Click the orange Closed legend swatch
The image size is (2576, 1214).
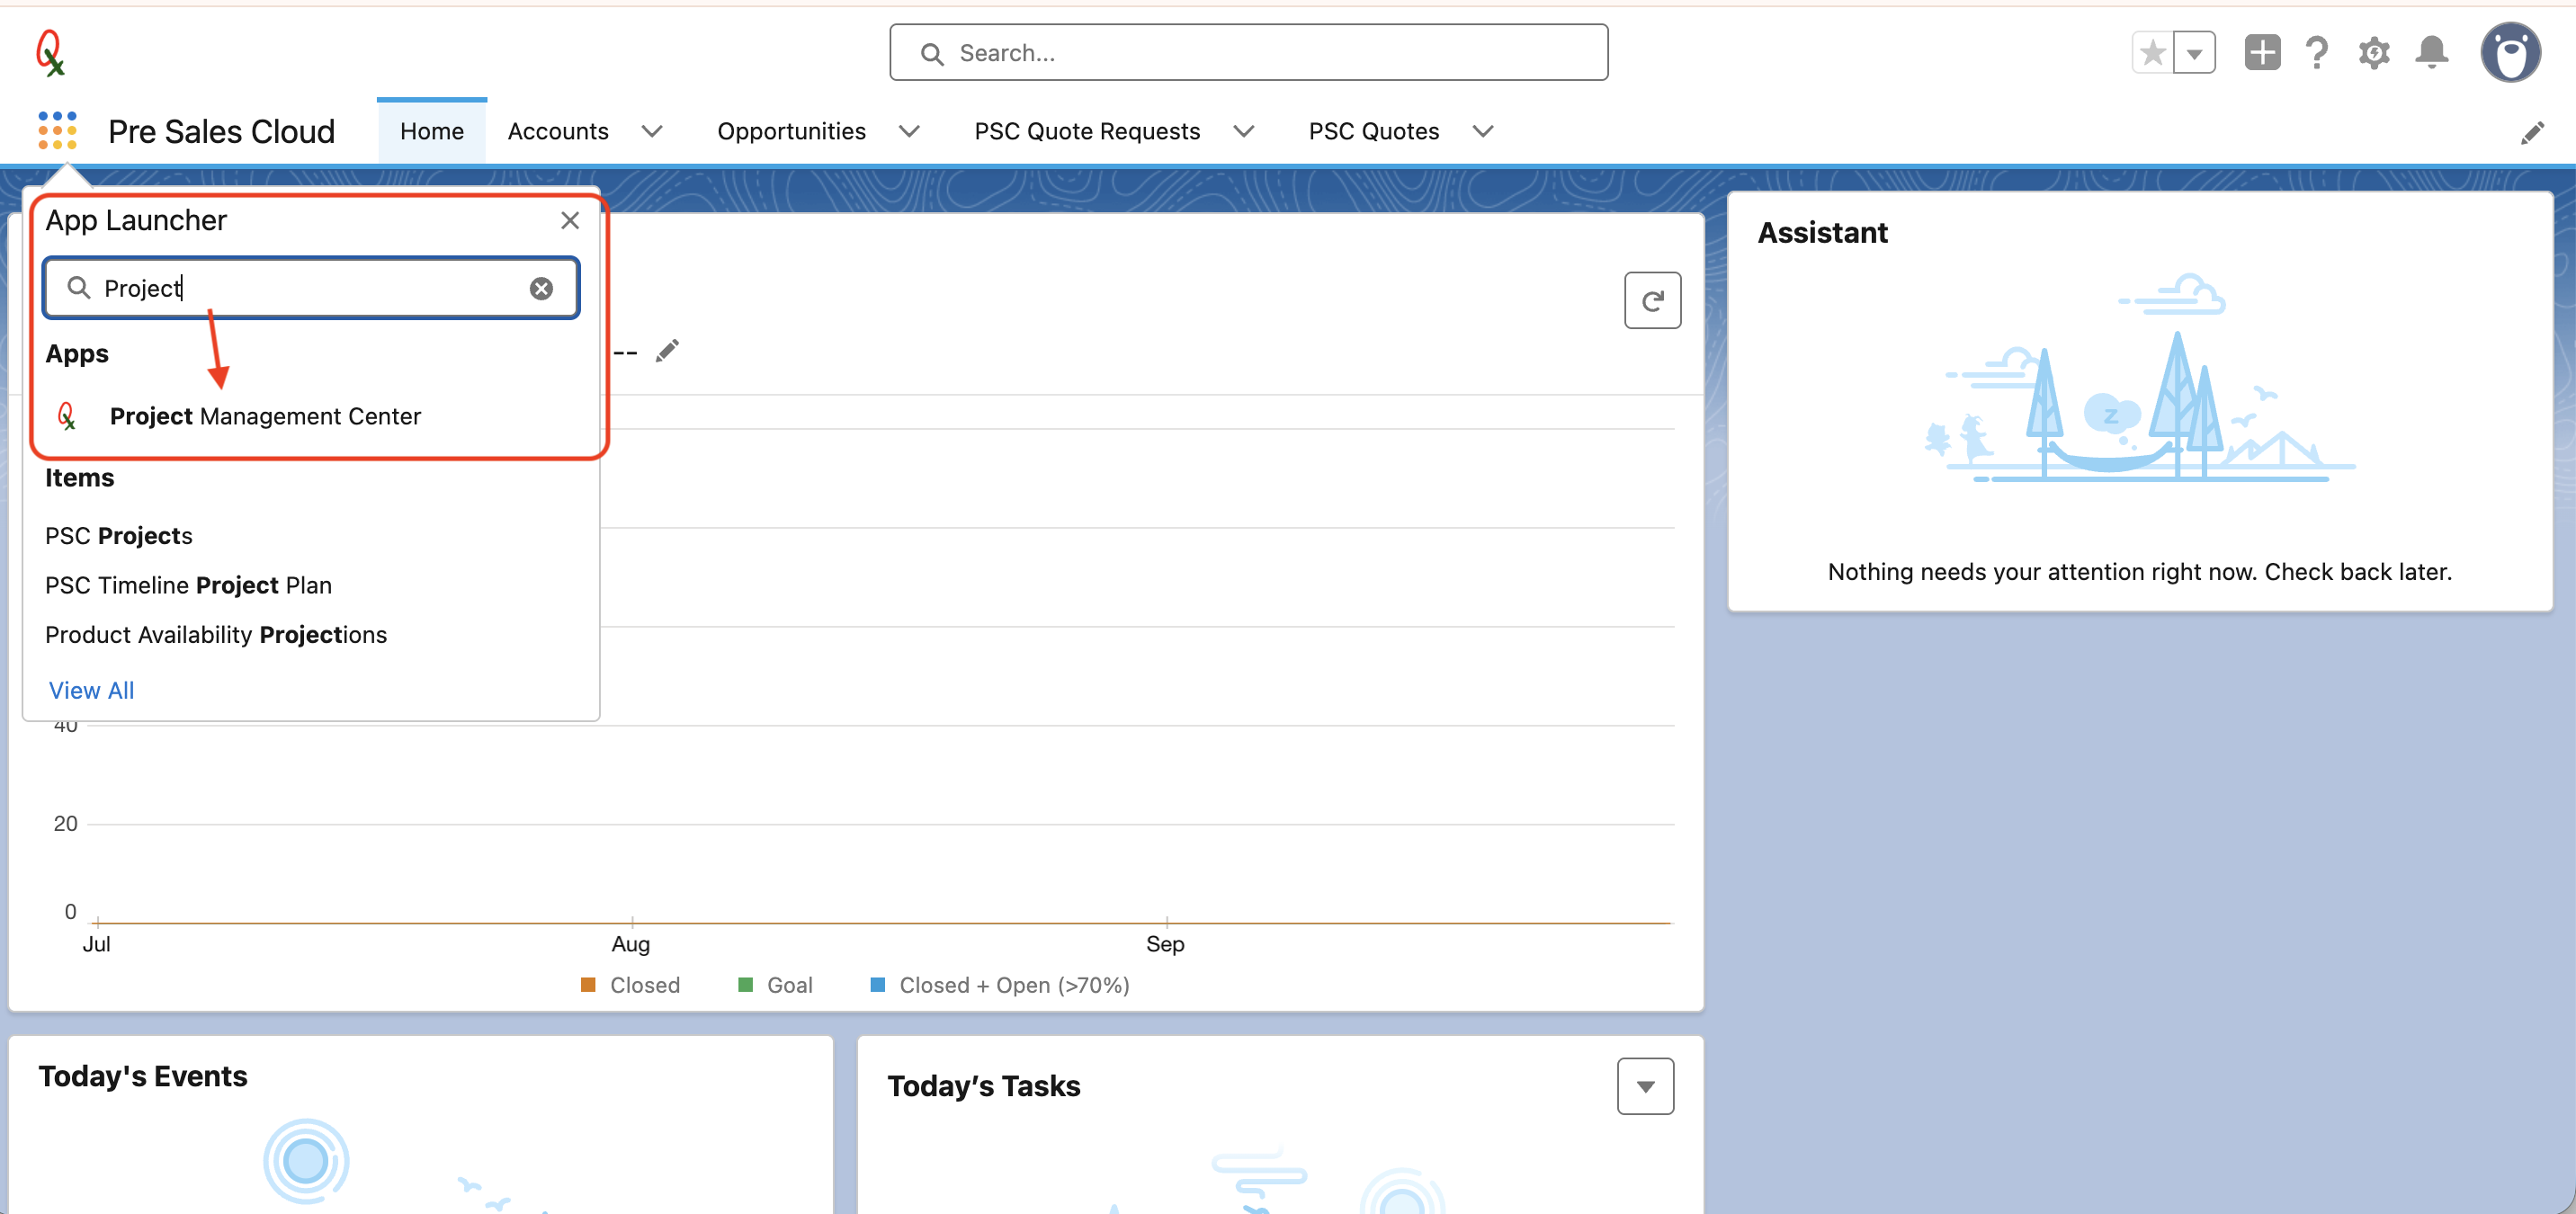(588, 985)
